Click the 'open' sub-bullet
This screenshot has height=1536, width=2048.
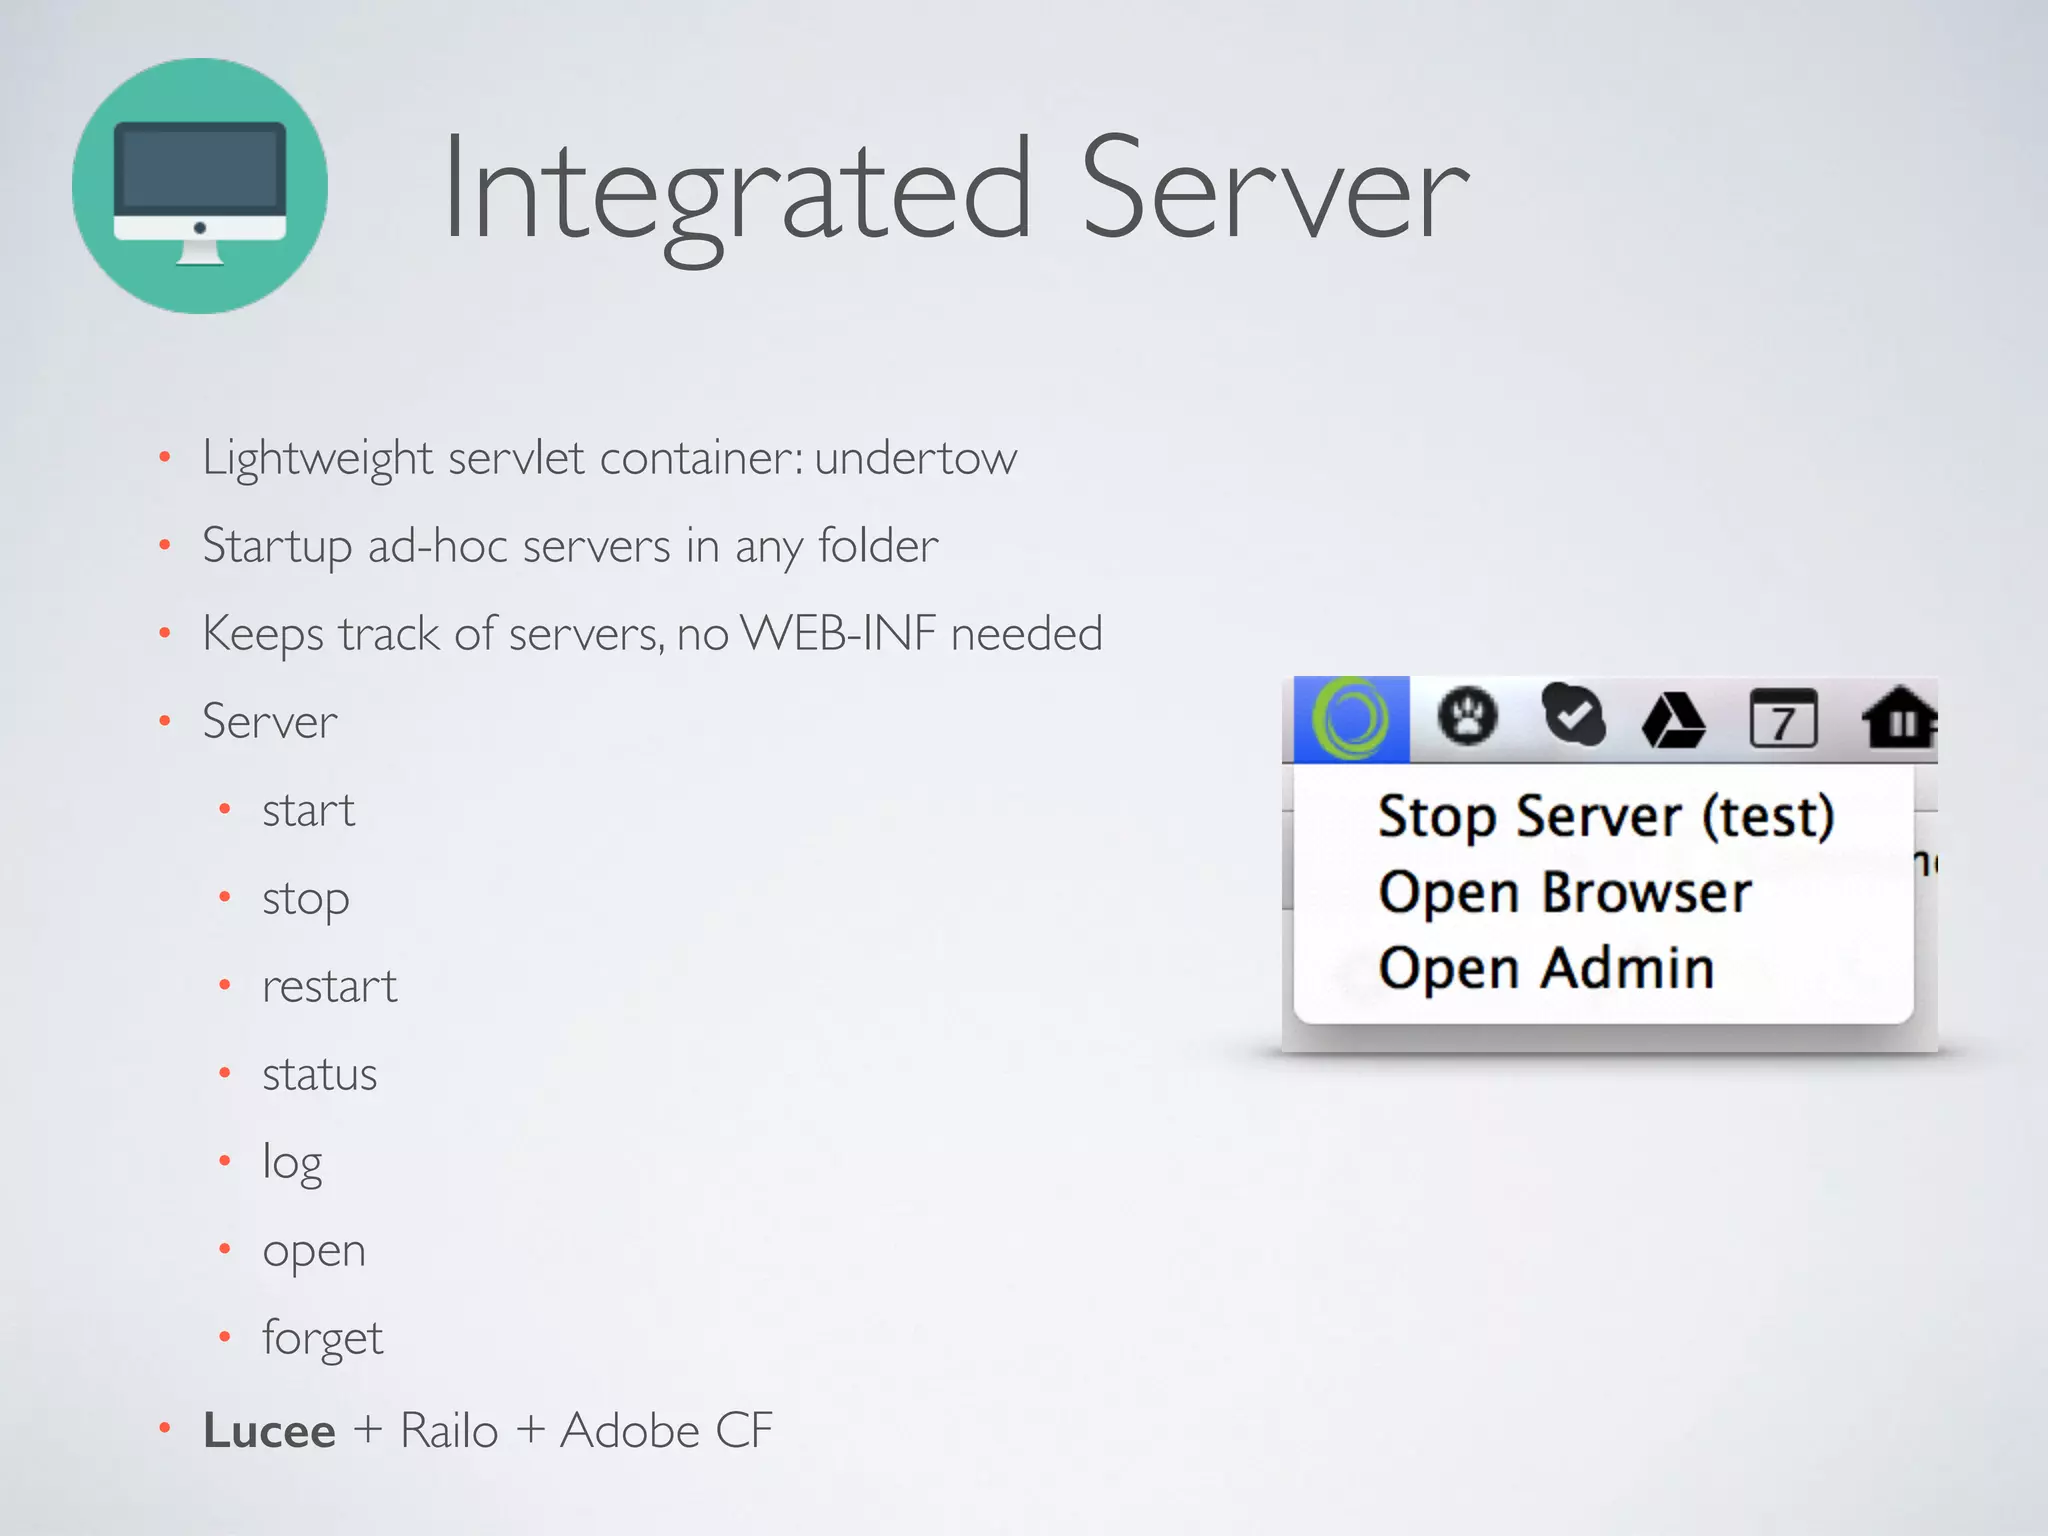coord(314,1253)
